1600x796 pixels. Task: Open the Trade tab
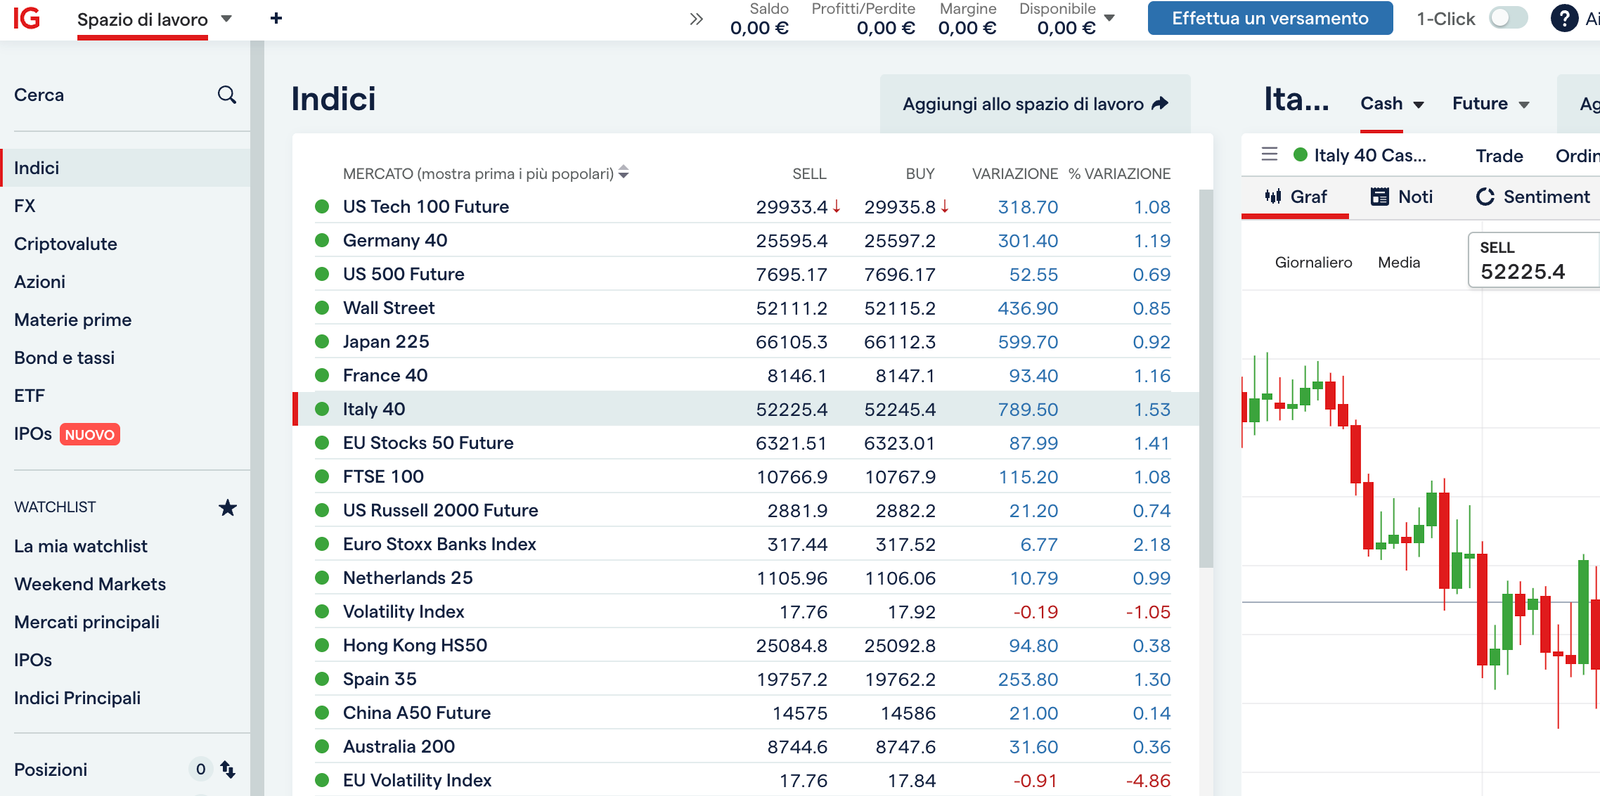[1499, 155]
